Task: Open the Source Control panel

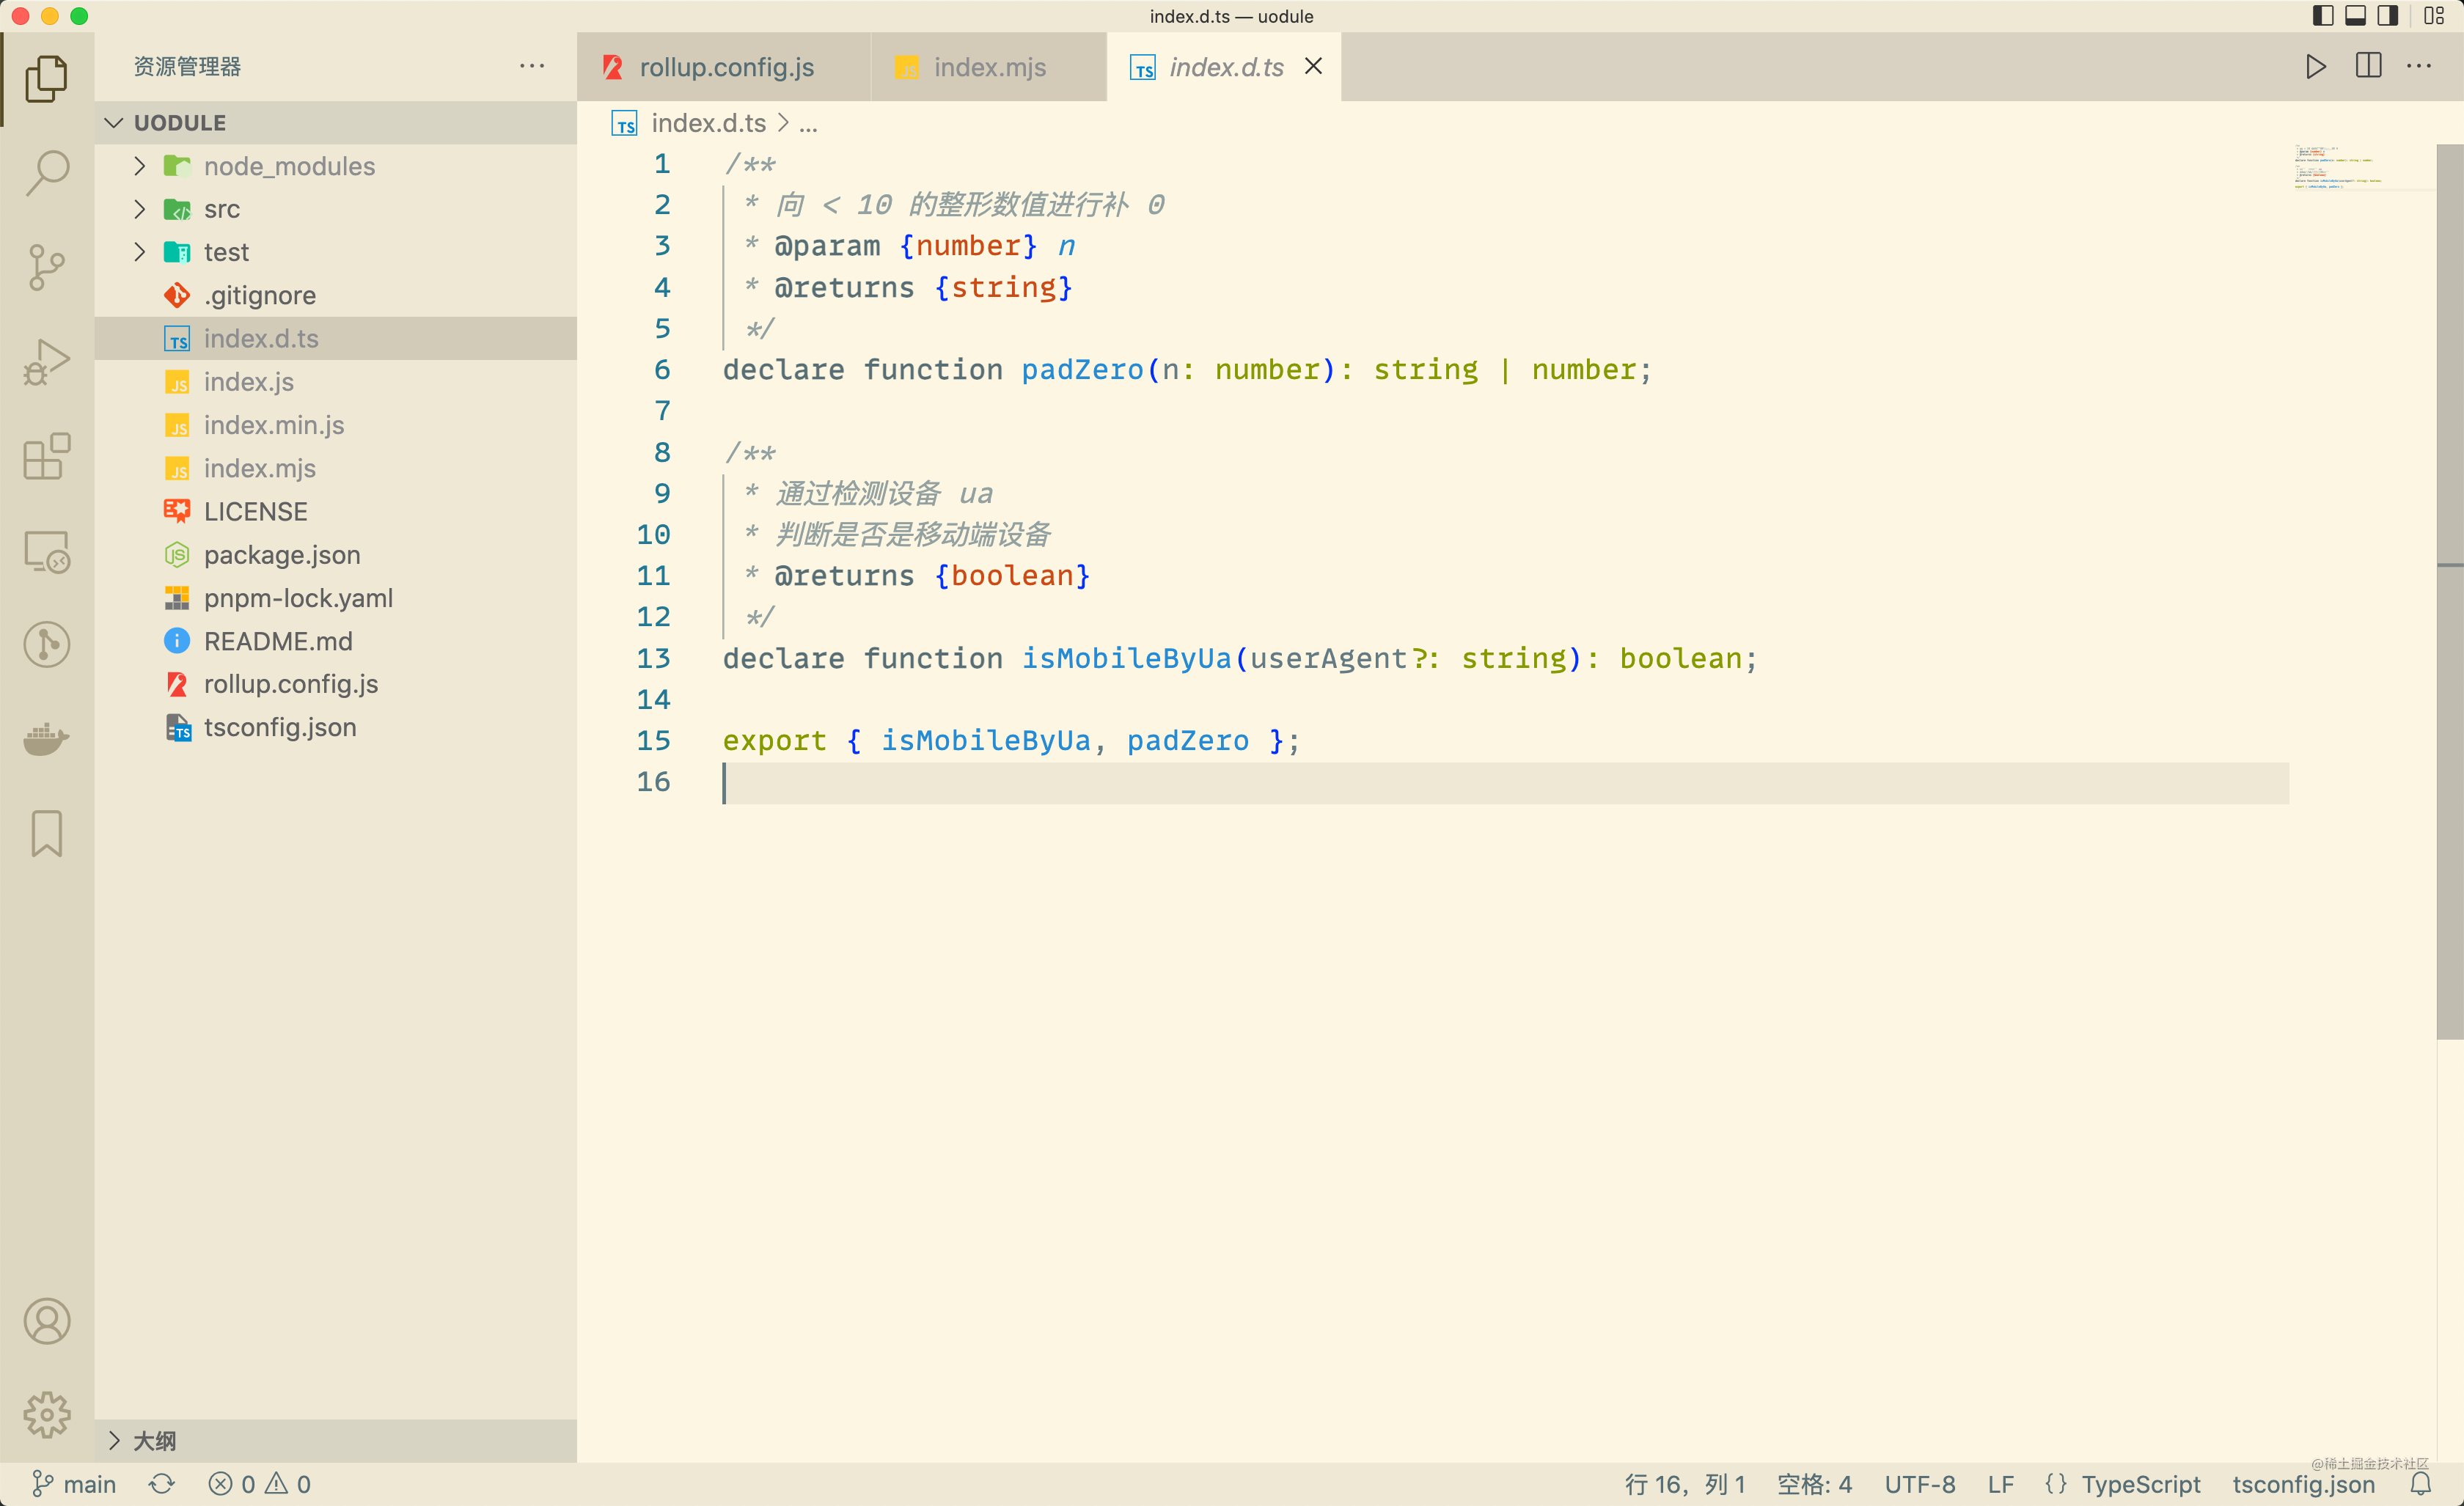Action: [x=46, y=267]
